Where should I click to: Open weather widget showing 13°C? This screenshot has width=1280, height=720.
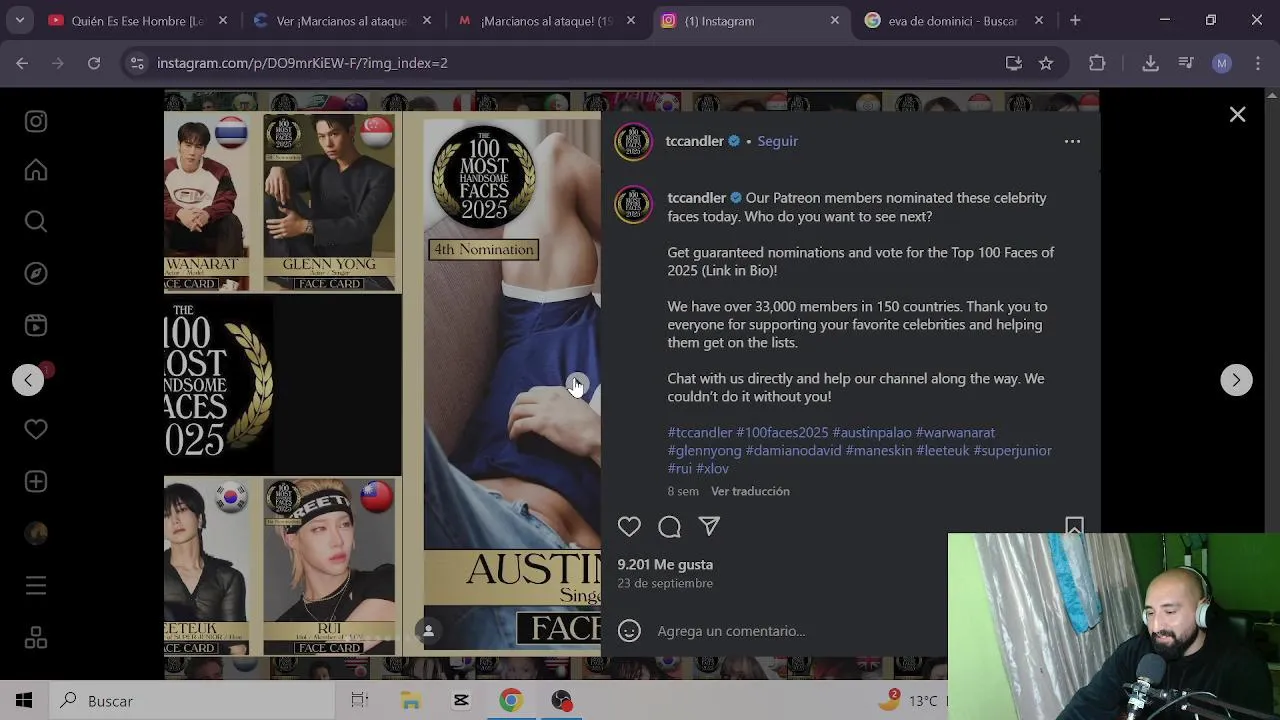910,701
